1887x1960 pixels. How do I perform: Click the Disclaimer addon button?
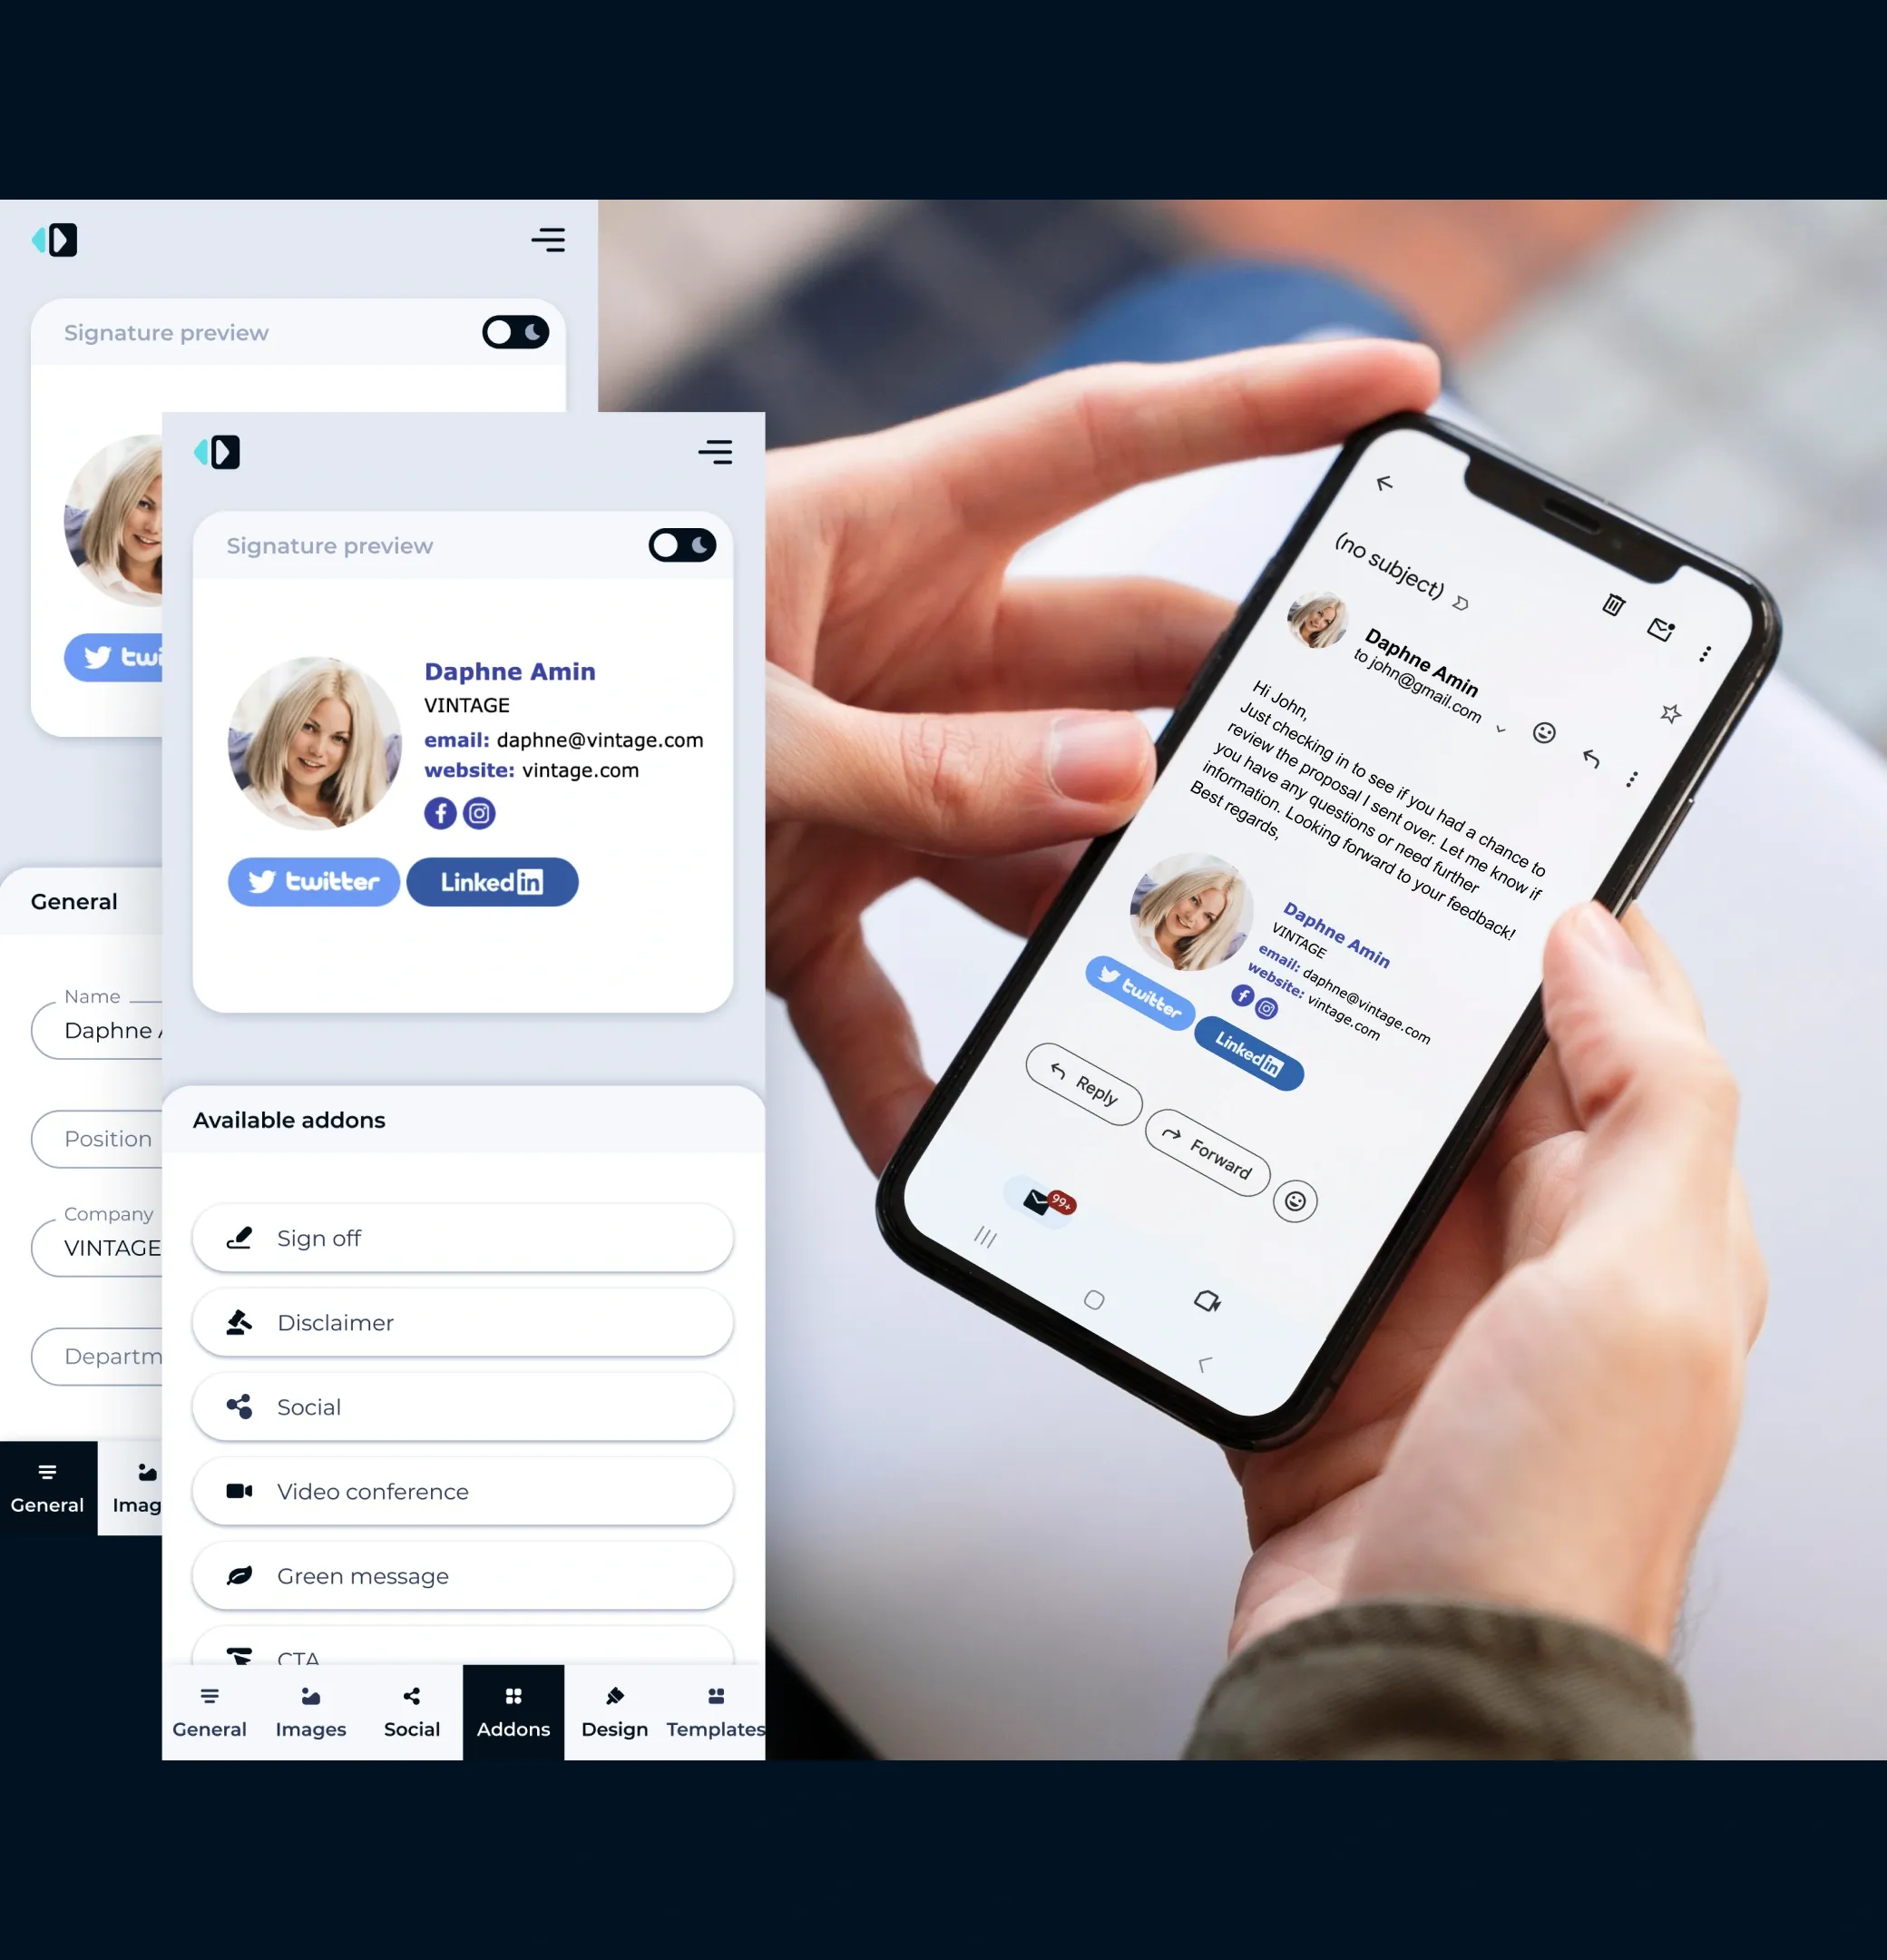464,1321
